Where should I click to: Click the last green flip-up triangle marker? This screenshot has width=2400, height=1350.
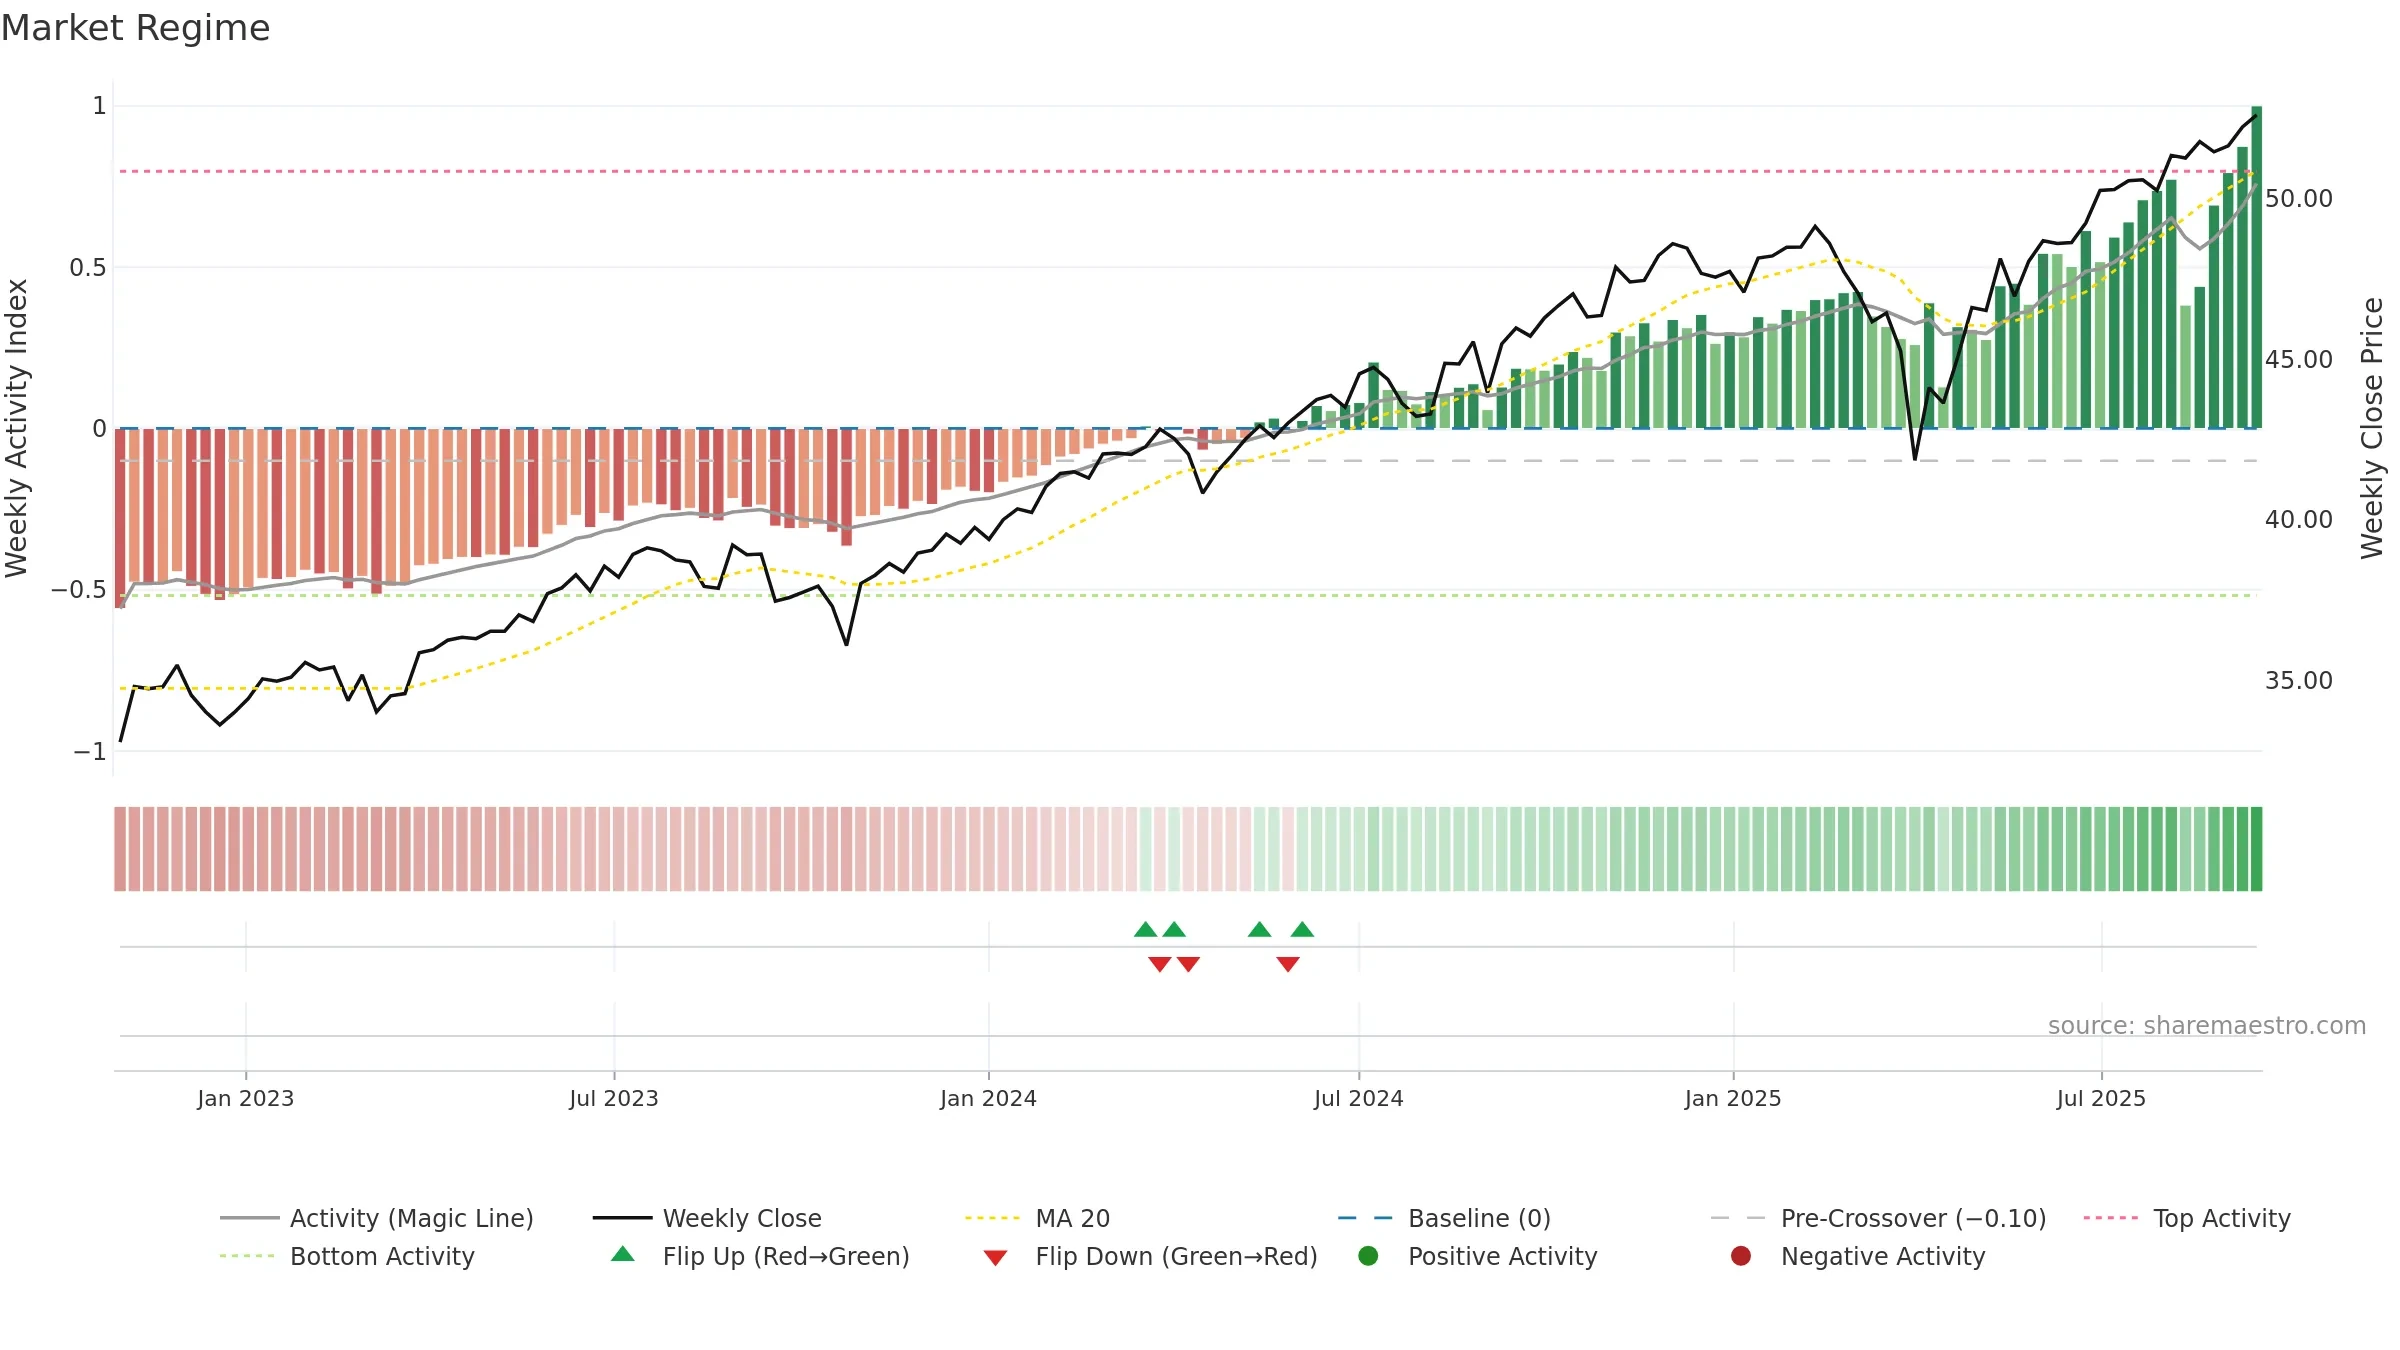click(1302, 930)
